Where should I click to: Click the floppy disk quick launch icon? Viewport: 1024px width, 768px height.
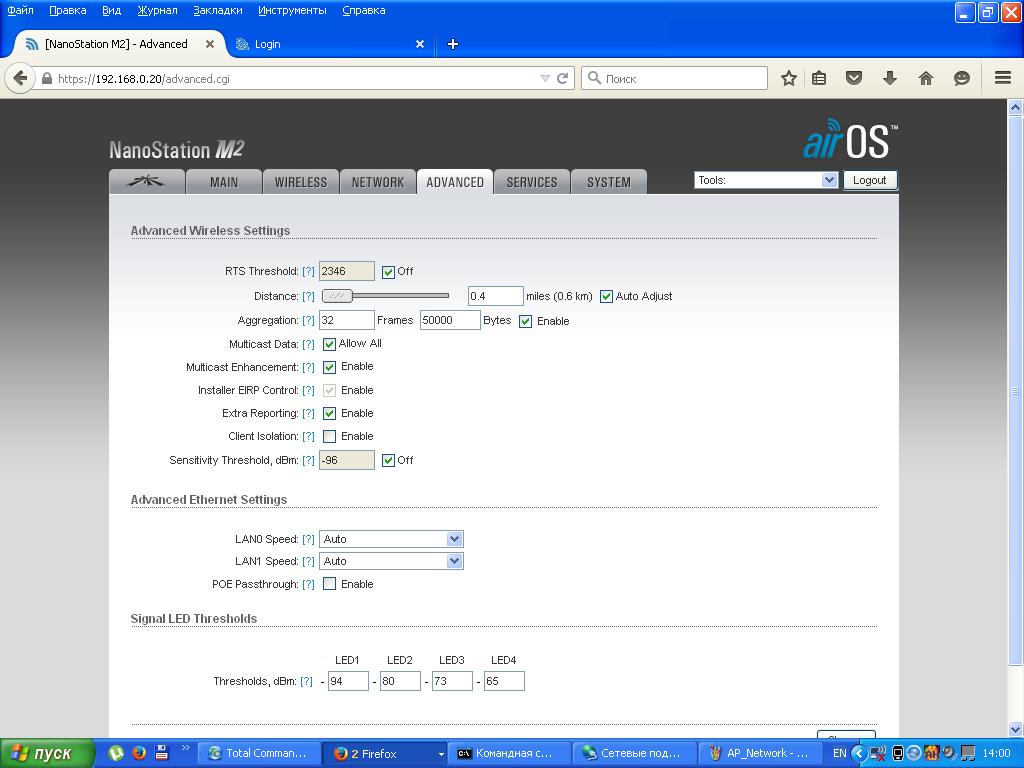(x=161, y=753)
